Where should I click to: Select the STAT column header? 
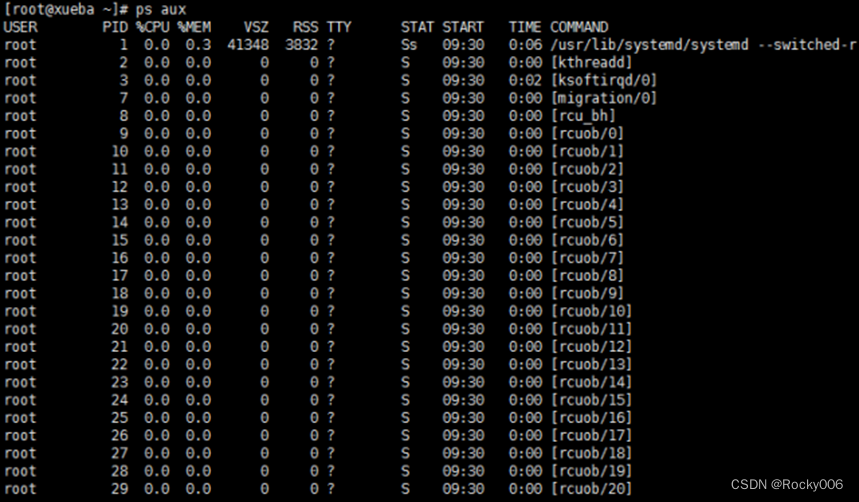[x=417, y=27]
